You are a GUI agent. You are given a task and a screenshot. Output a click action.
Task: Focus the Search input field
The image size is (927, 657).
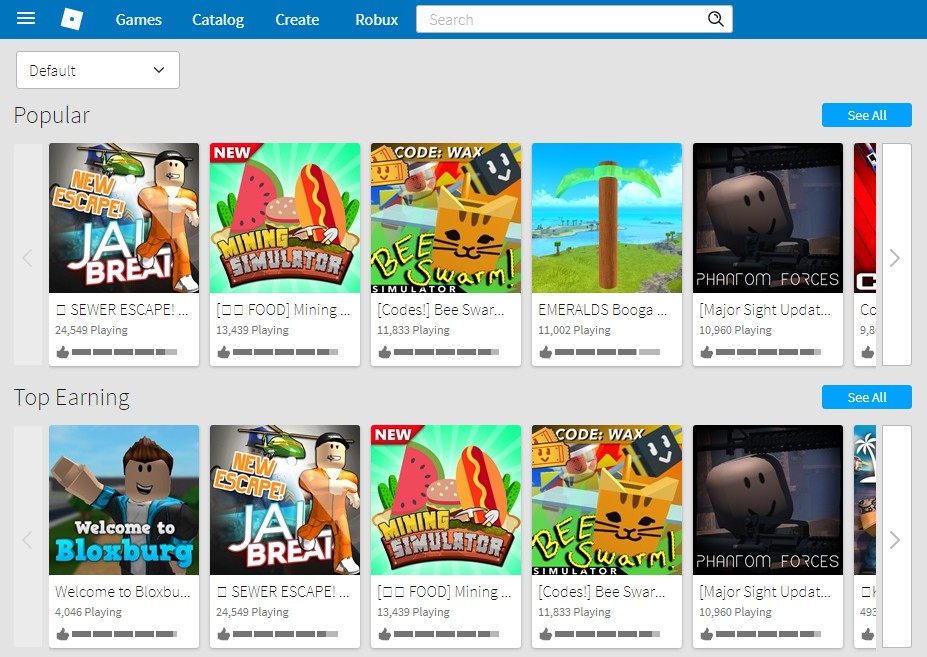point(574,19)
